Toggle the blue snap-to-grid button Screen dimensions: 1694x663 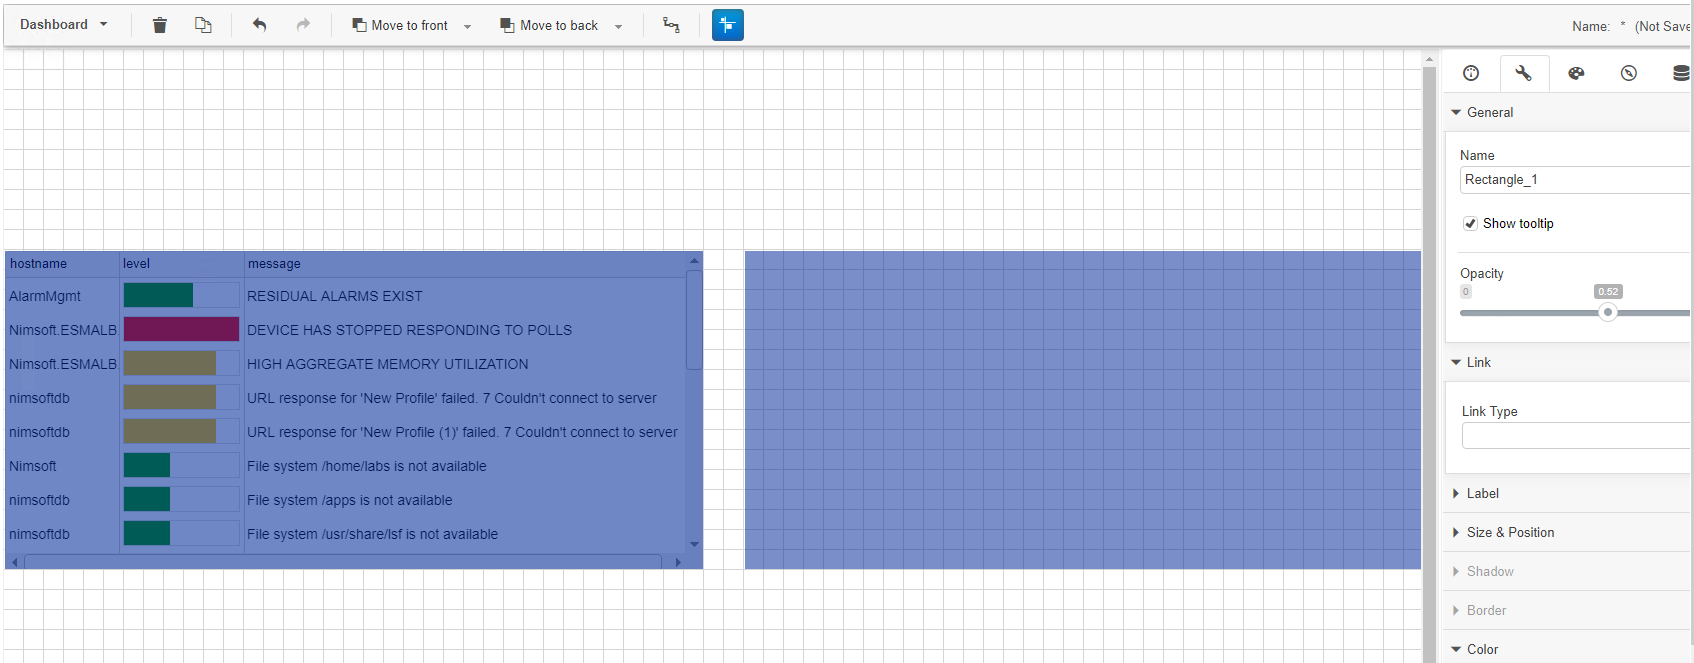(x=728, y=25)
